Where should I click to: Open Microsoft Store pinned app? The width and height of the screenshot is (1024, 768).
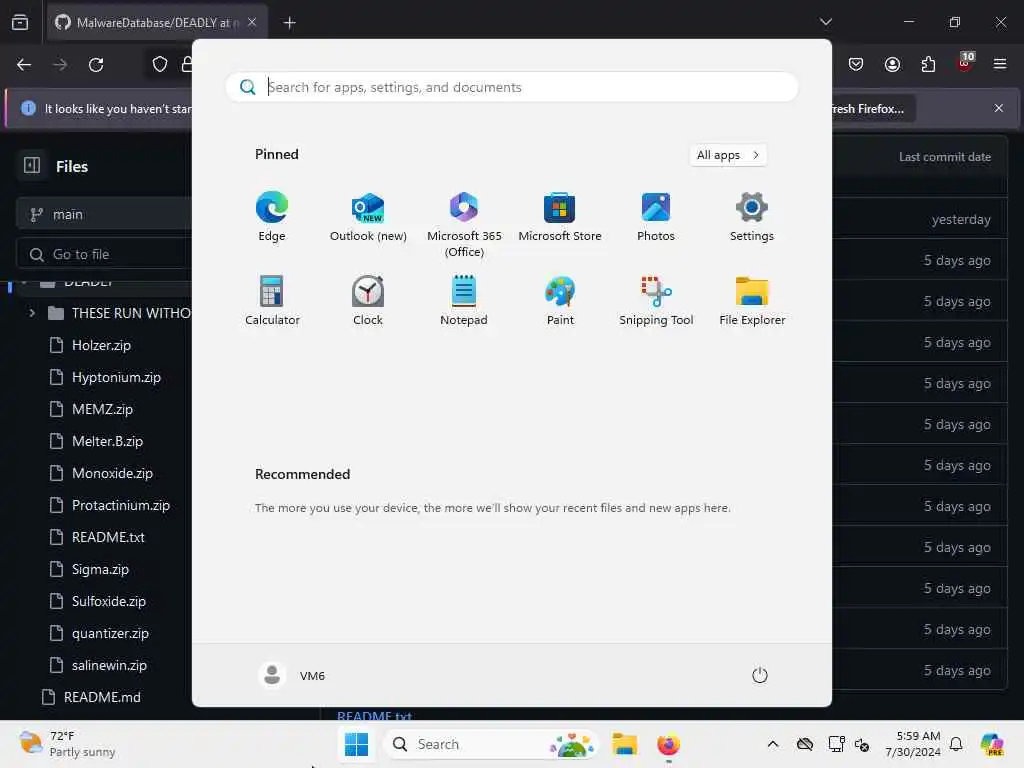[x=560, y=217]
